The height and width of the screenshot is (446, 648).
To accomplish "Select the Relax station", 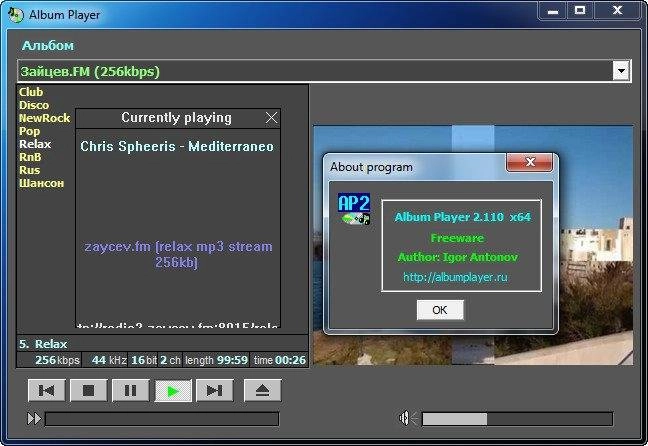I will 35,144.
